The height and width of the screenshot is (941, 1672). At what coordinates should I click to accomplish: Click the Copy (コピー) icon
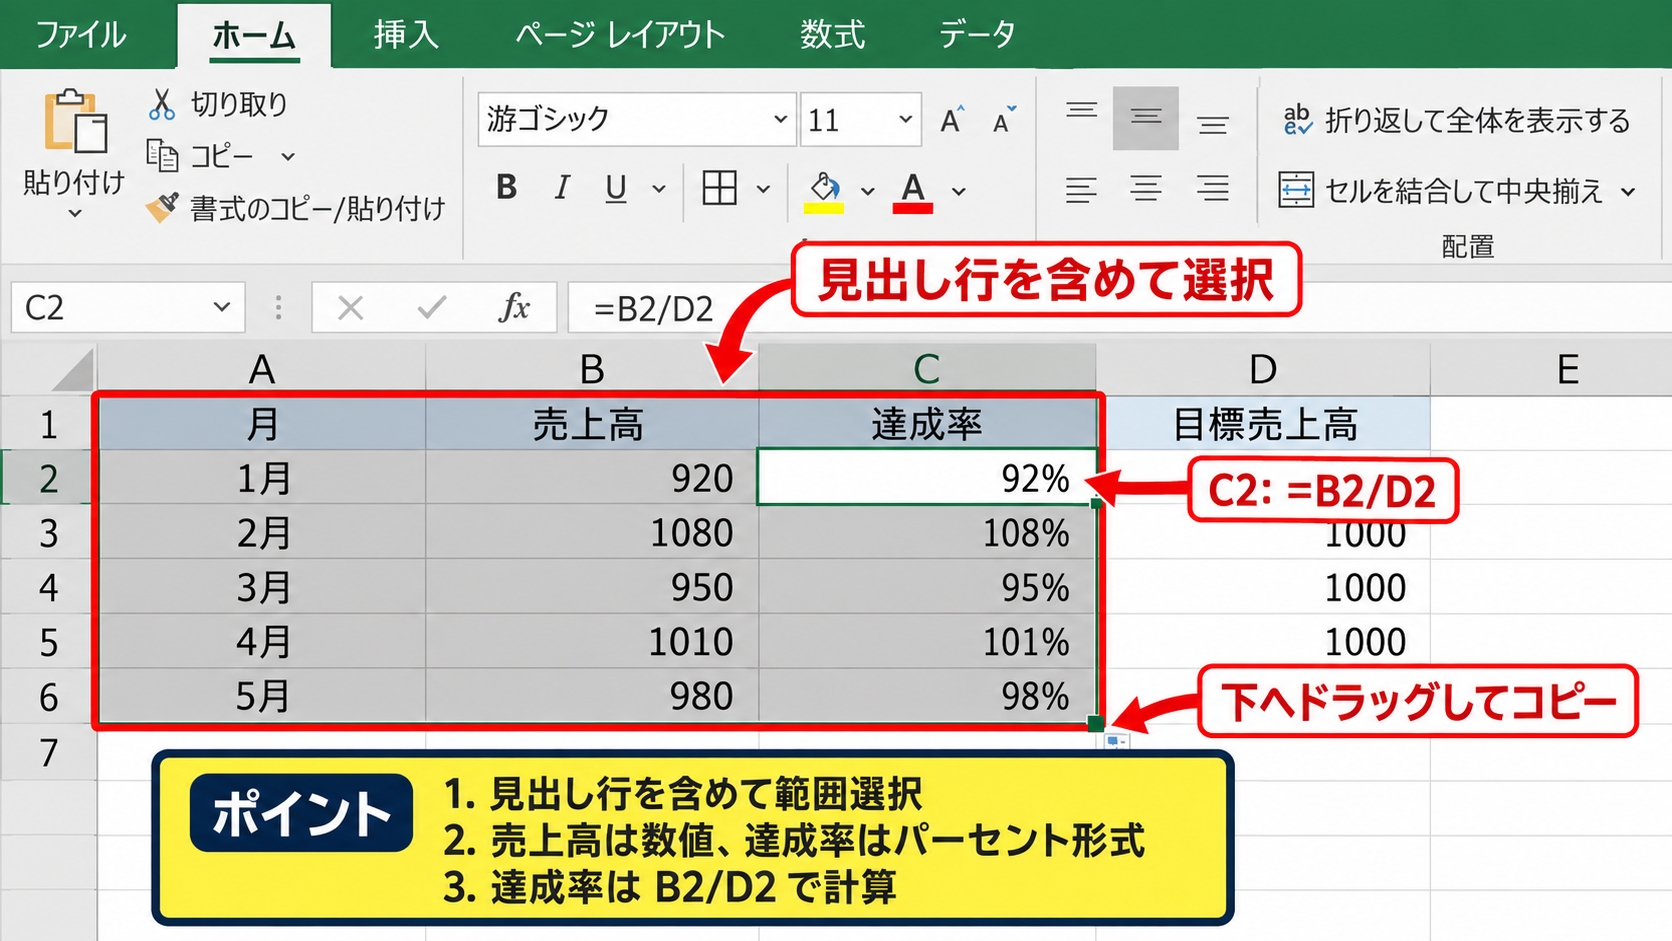pyautogui.click(x=162, y=155)
